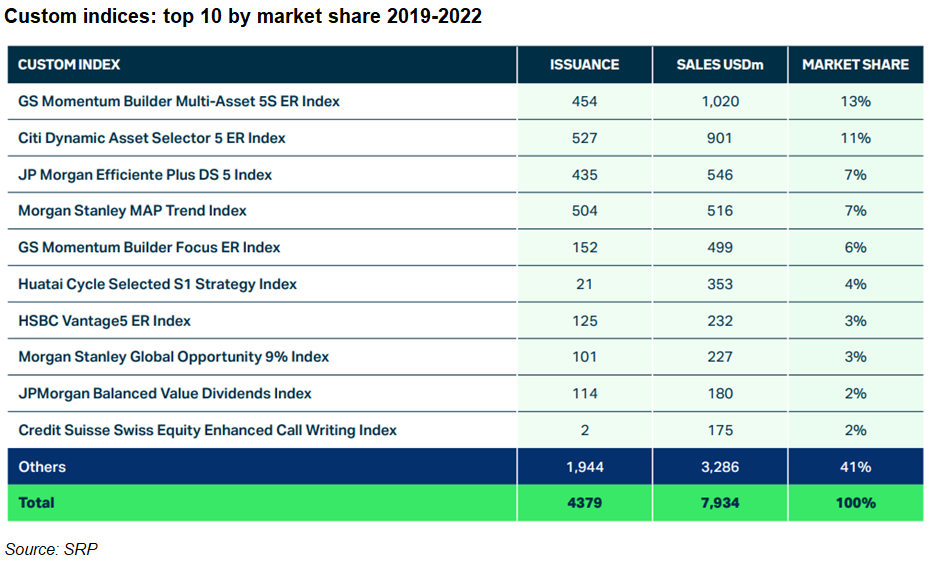
Task: Select the SALES USDm column header
Action: [x=719, y=65]
